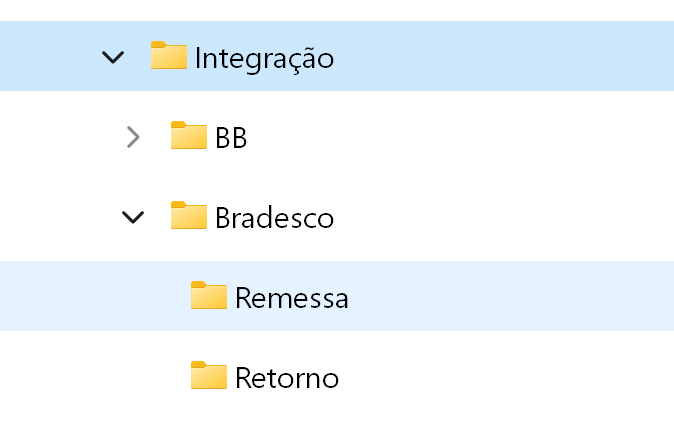
Task: Click empty space right of Integração label
Action: pos(500,57)
